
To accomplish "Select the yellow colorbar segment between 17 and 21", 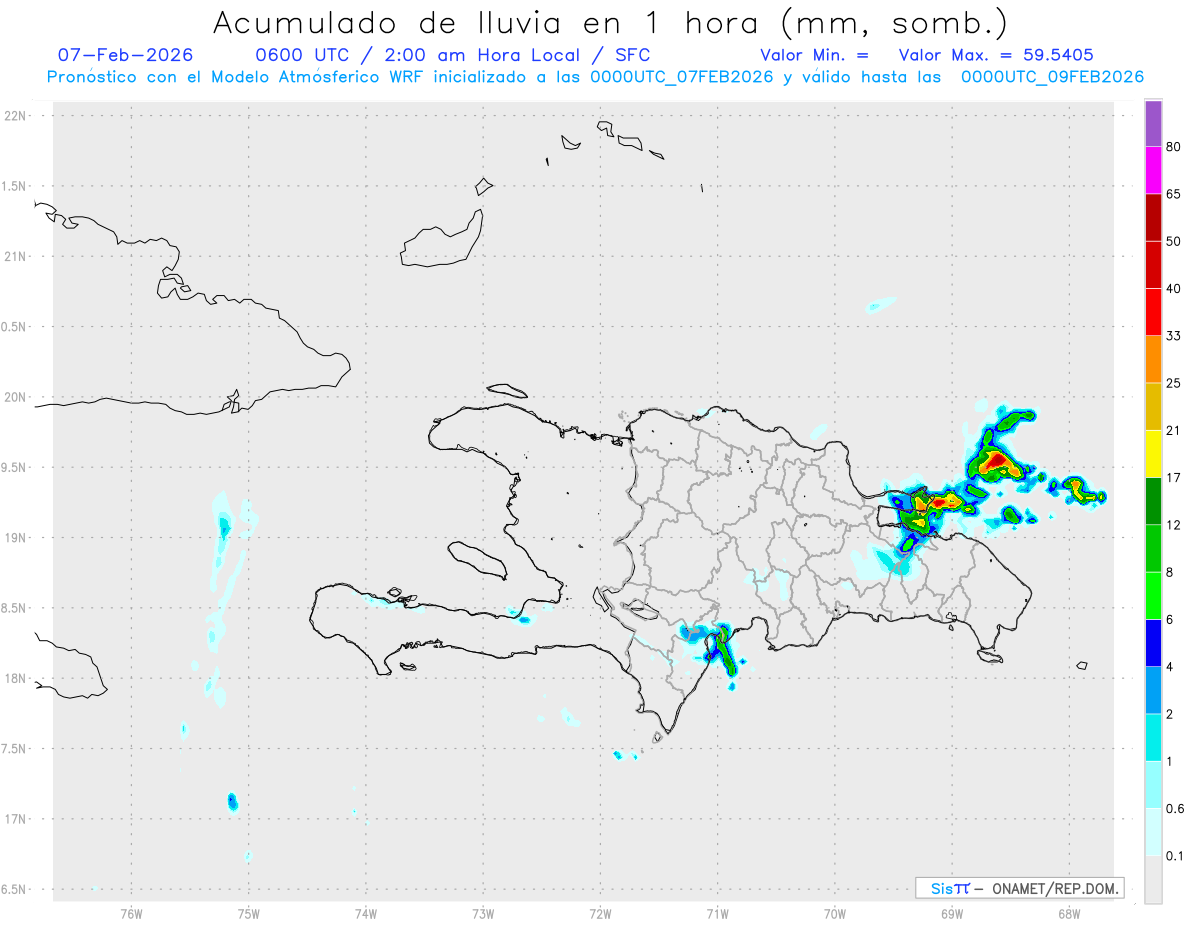I will tap(1153, 454).
